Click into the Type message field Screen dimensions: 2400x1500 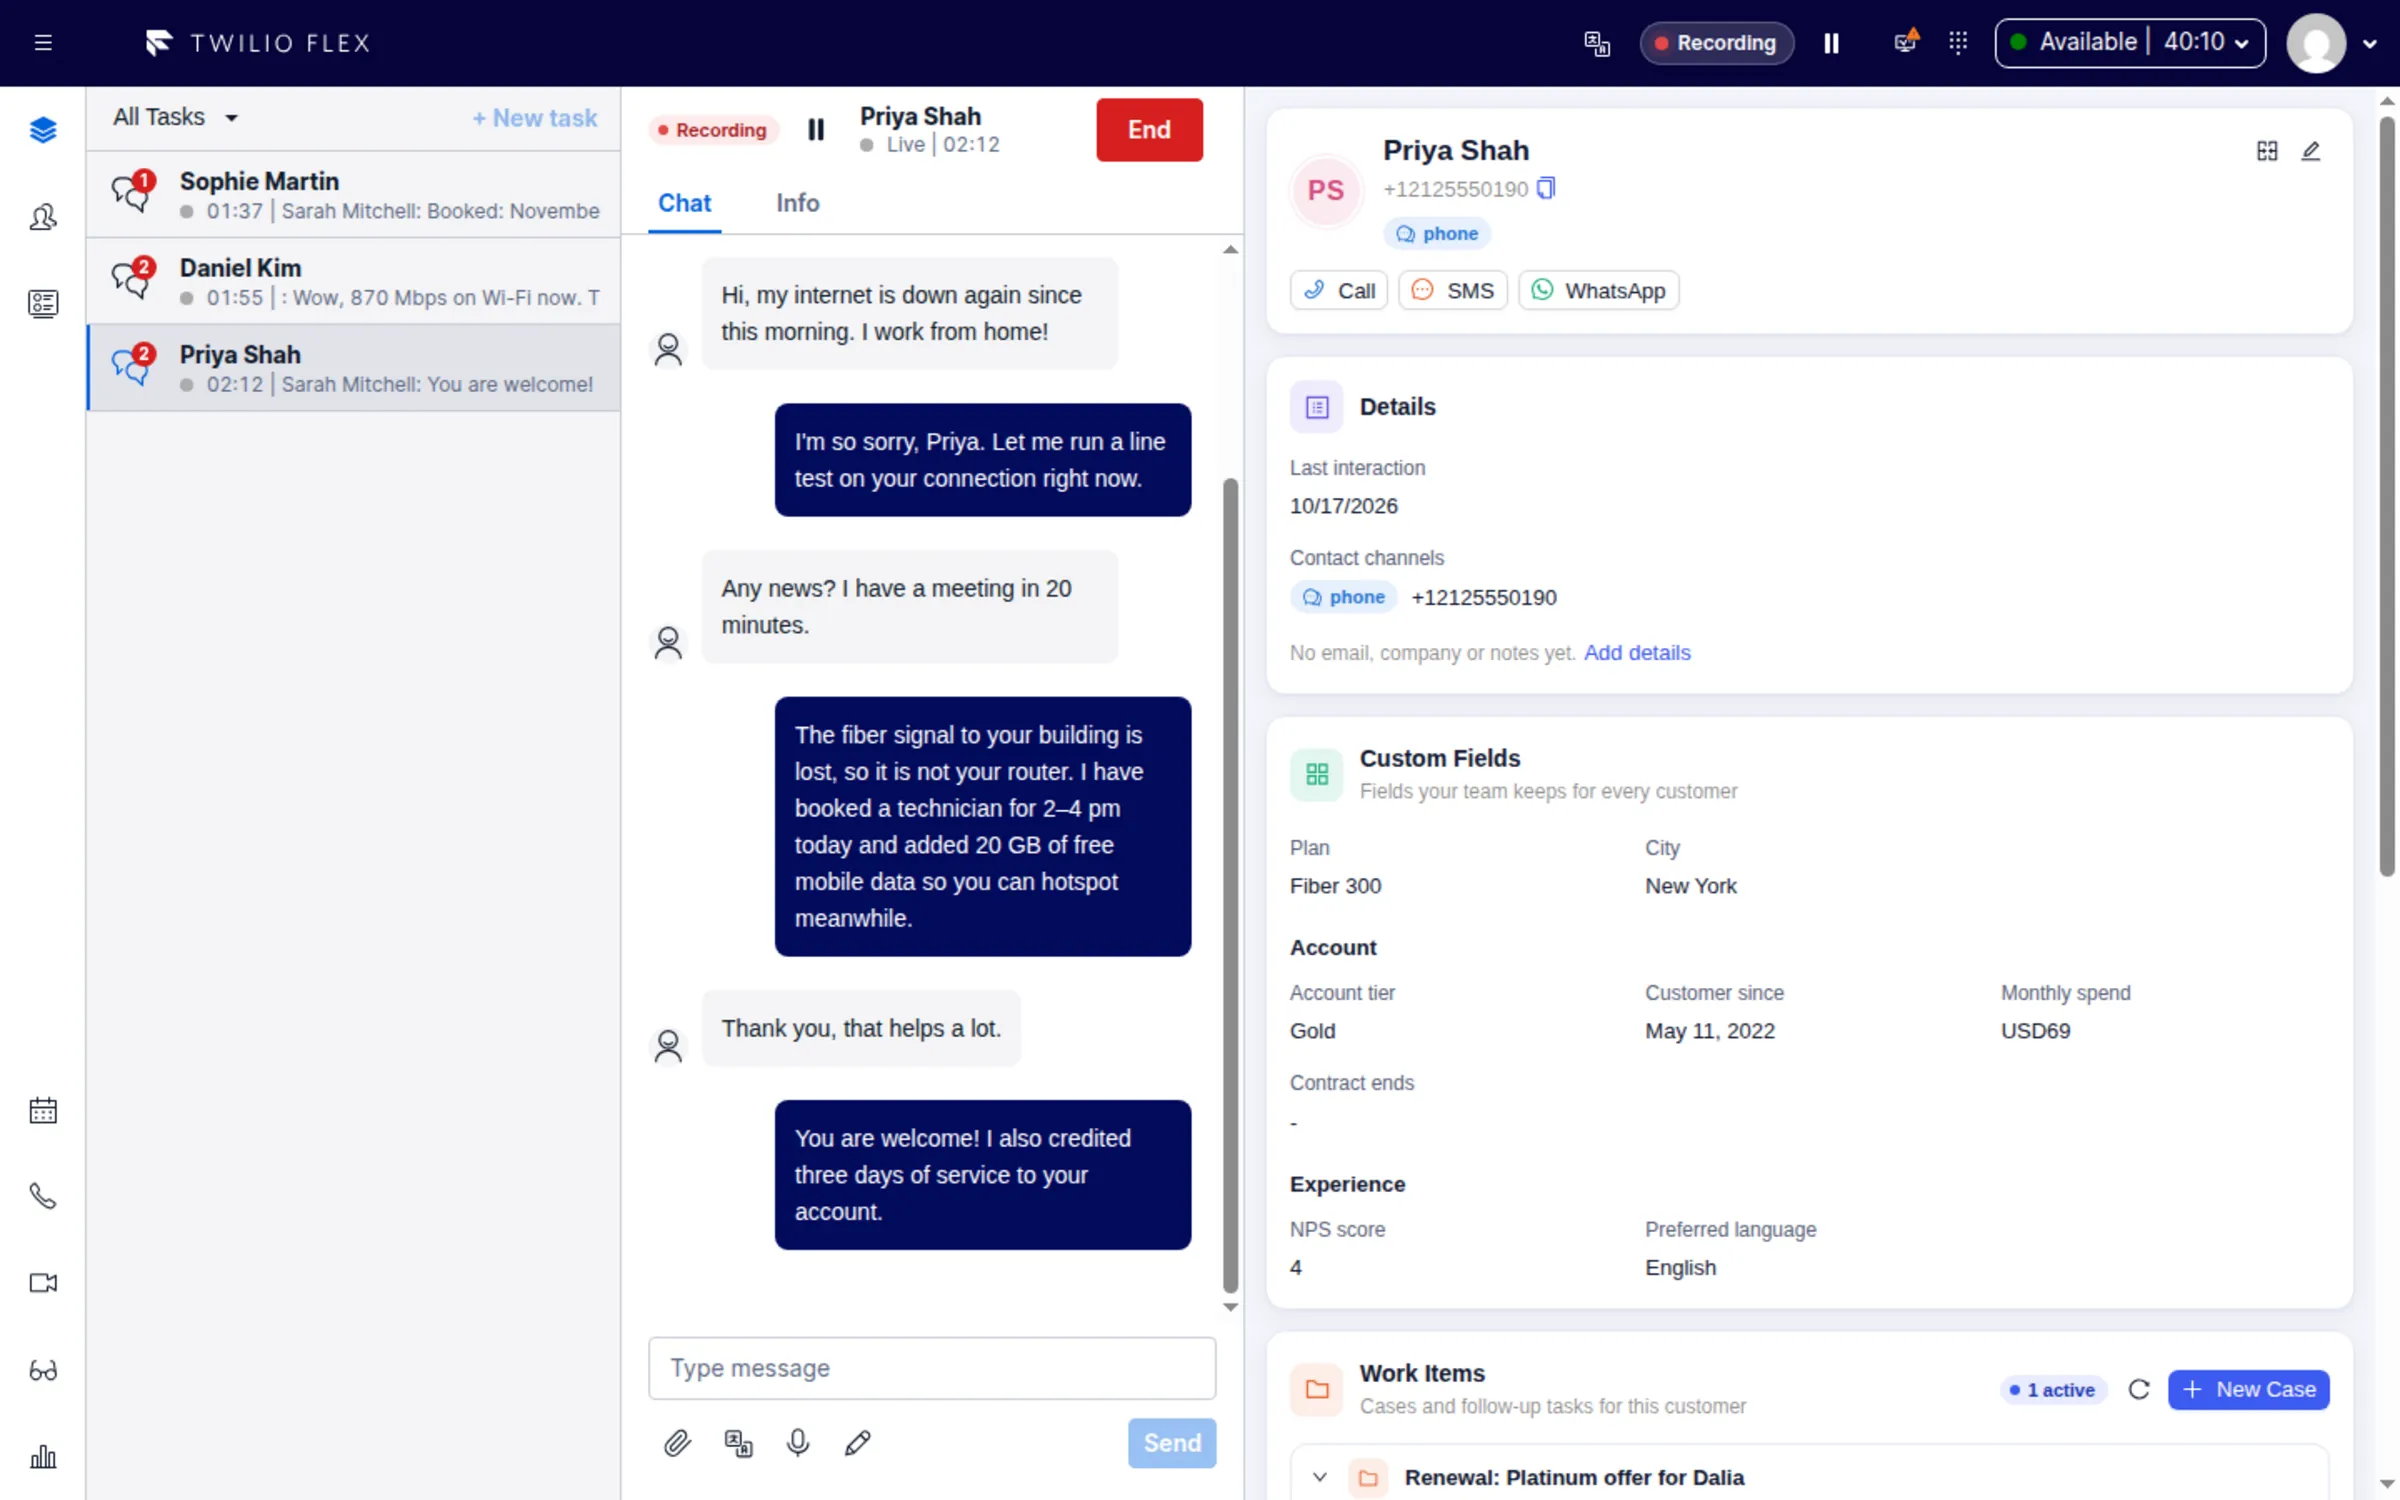[x=932, y=1368]
